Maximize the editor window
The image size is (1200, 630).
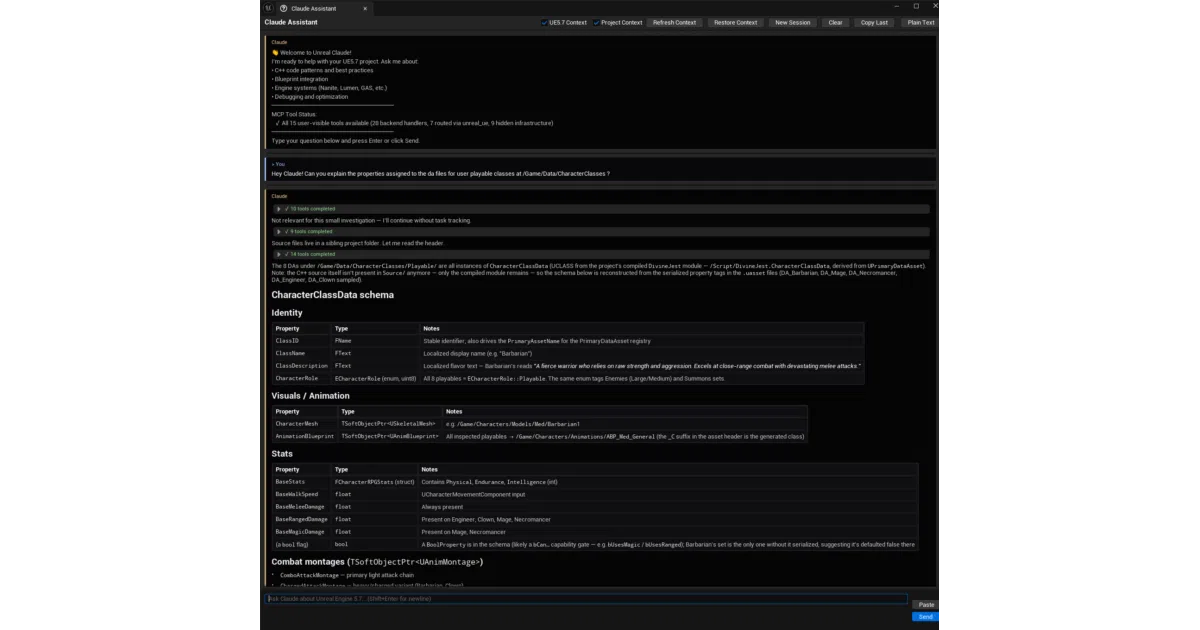916,6
